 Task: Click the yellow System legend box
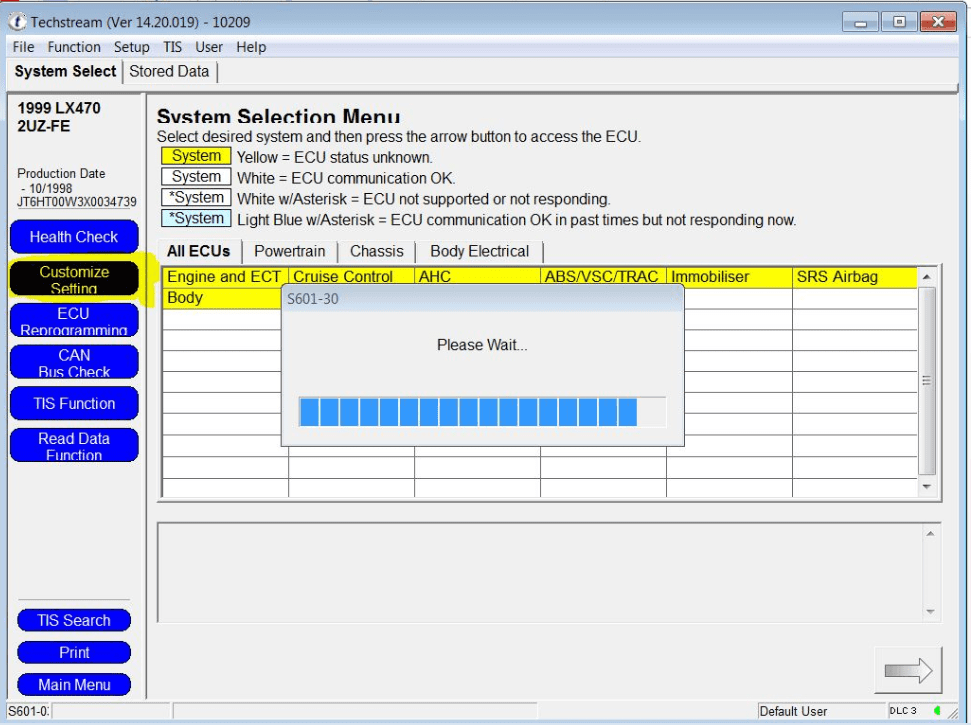[196, 156]
